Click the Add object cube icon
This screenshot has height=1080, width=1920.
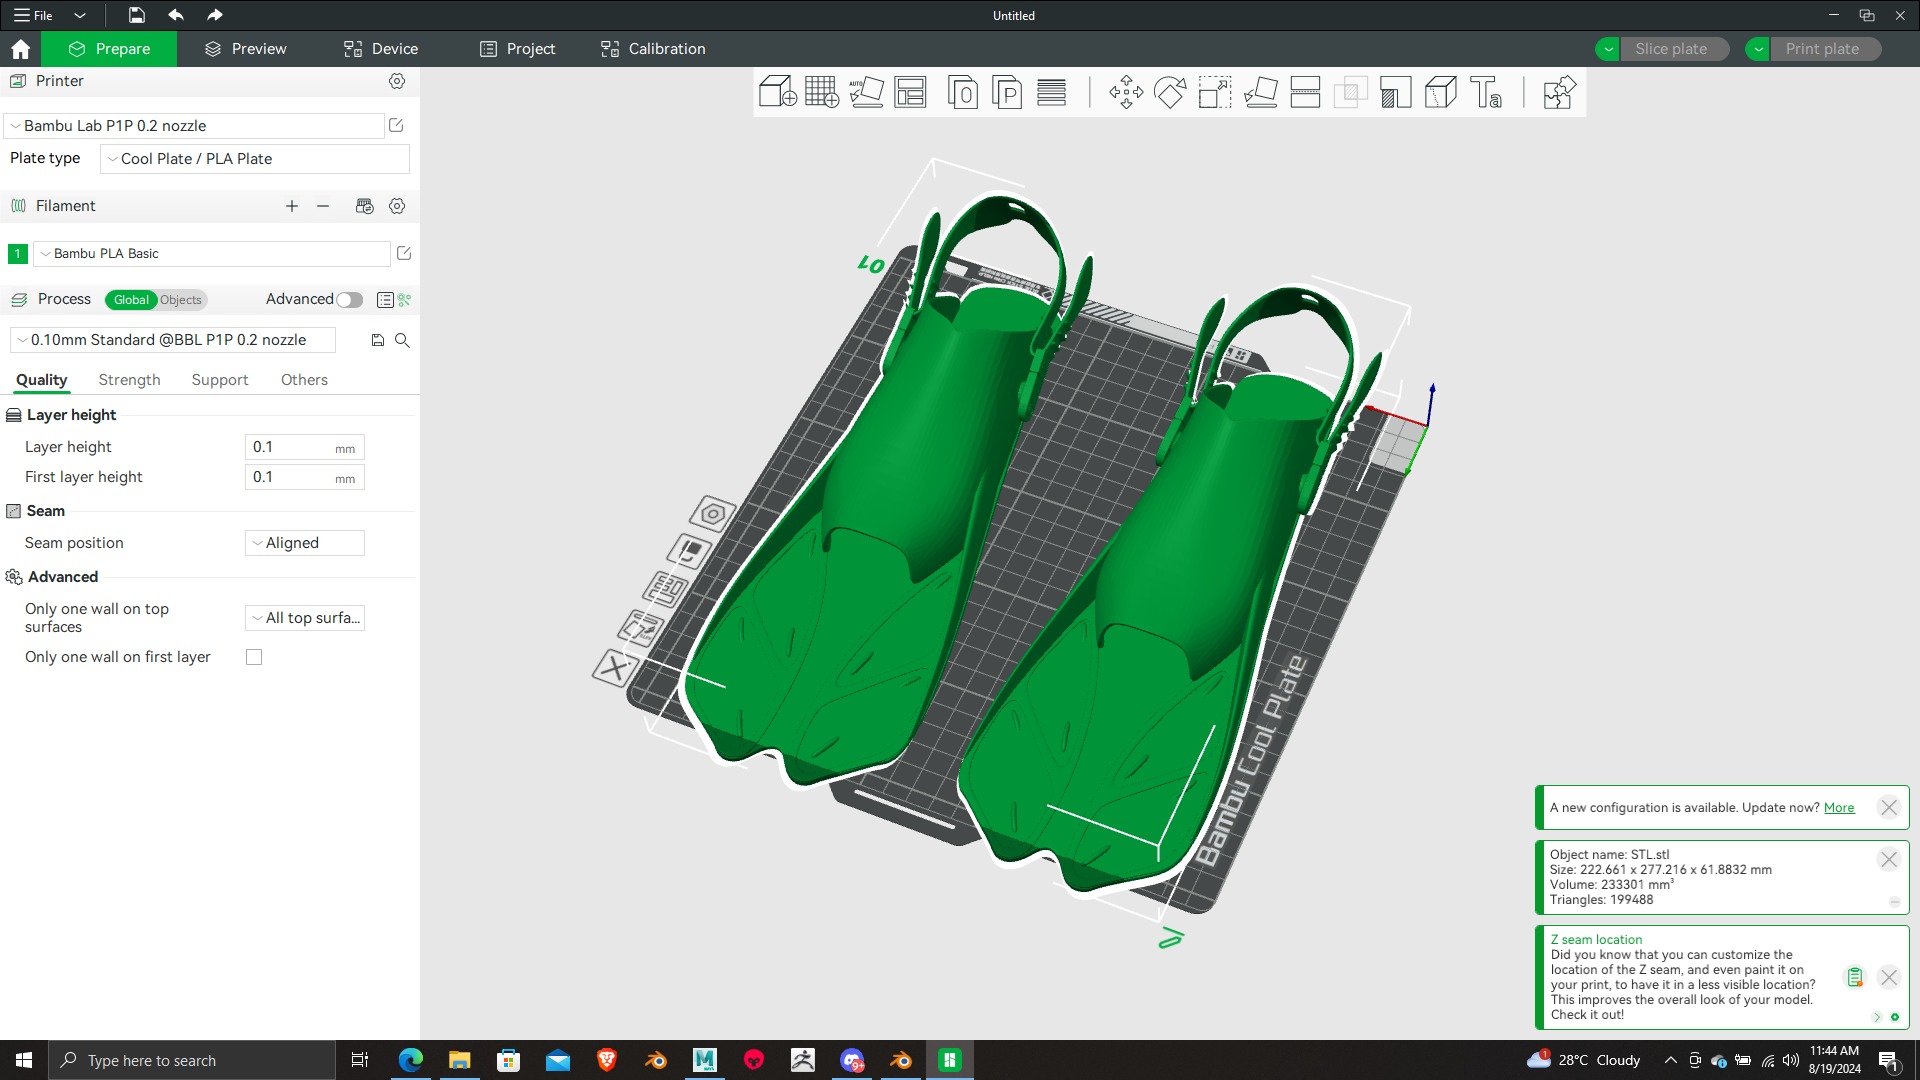[x=777, y=92]
